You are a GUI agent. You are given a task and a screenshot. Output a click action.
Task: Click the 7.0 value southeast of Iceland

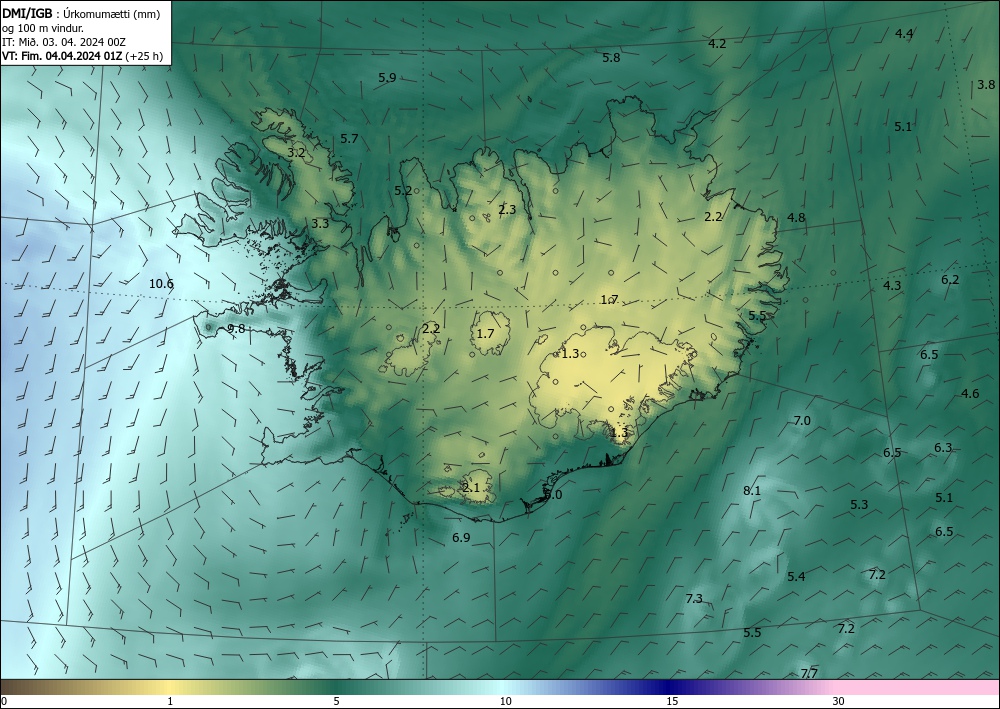tap(802, 420)
